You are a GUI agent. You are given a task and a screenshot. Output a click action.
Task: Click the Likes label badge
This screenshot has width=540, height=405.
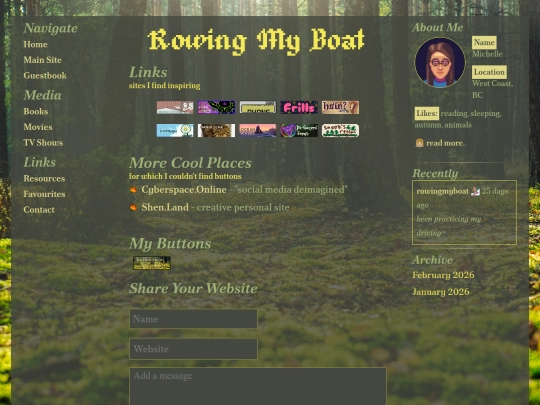pyautogui.click(x=427, y=113)
